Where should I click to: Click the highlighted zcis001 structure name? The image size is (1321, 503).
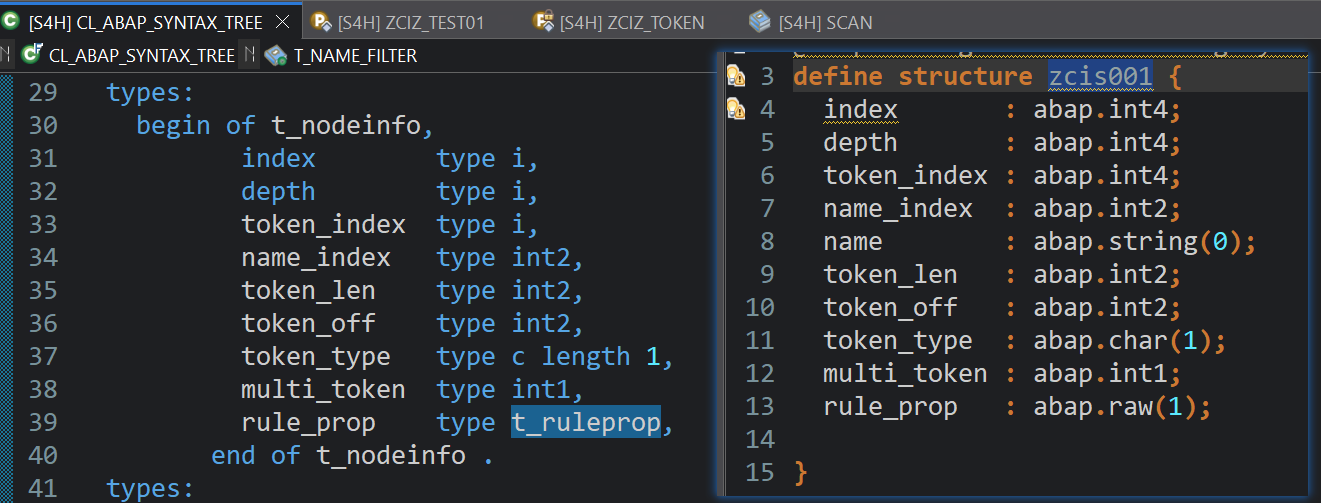click(x=1100, y=76)
